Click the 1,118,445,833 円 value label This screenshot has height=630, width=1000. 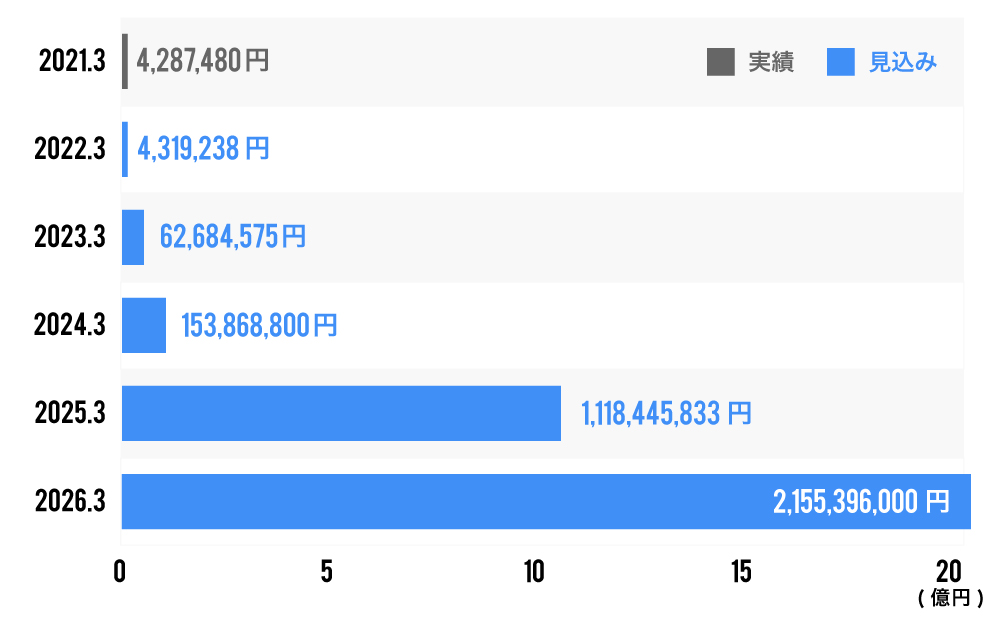click(x=666, y=414)
